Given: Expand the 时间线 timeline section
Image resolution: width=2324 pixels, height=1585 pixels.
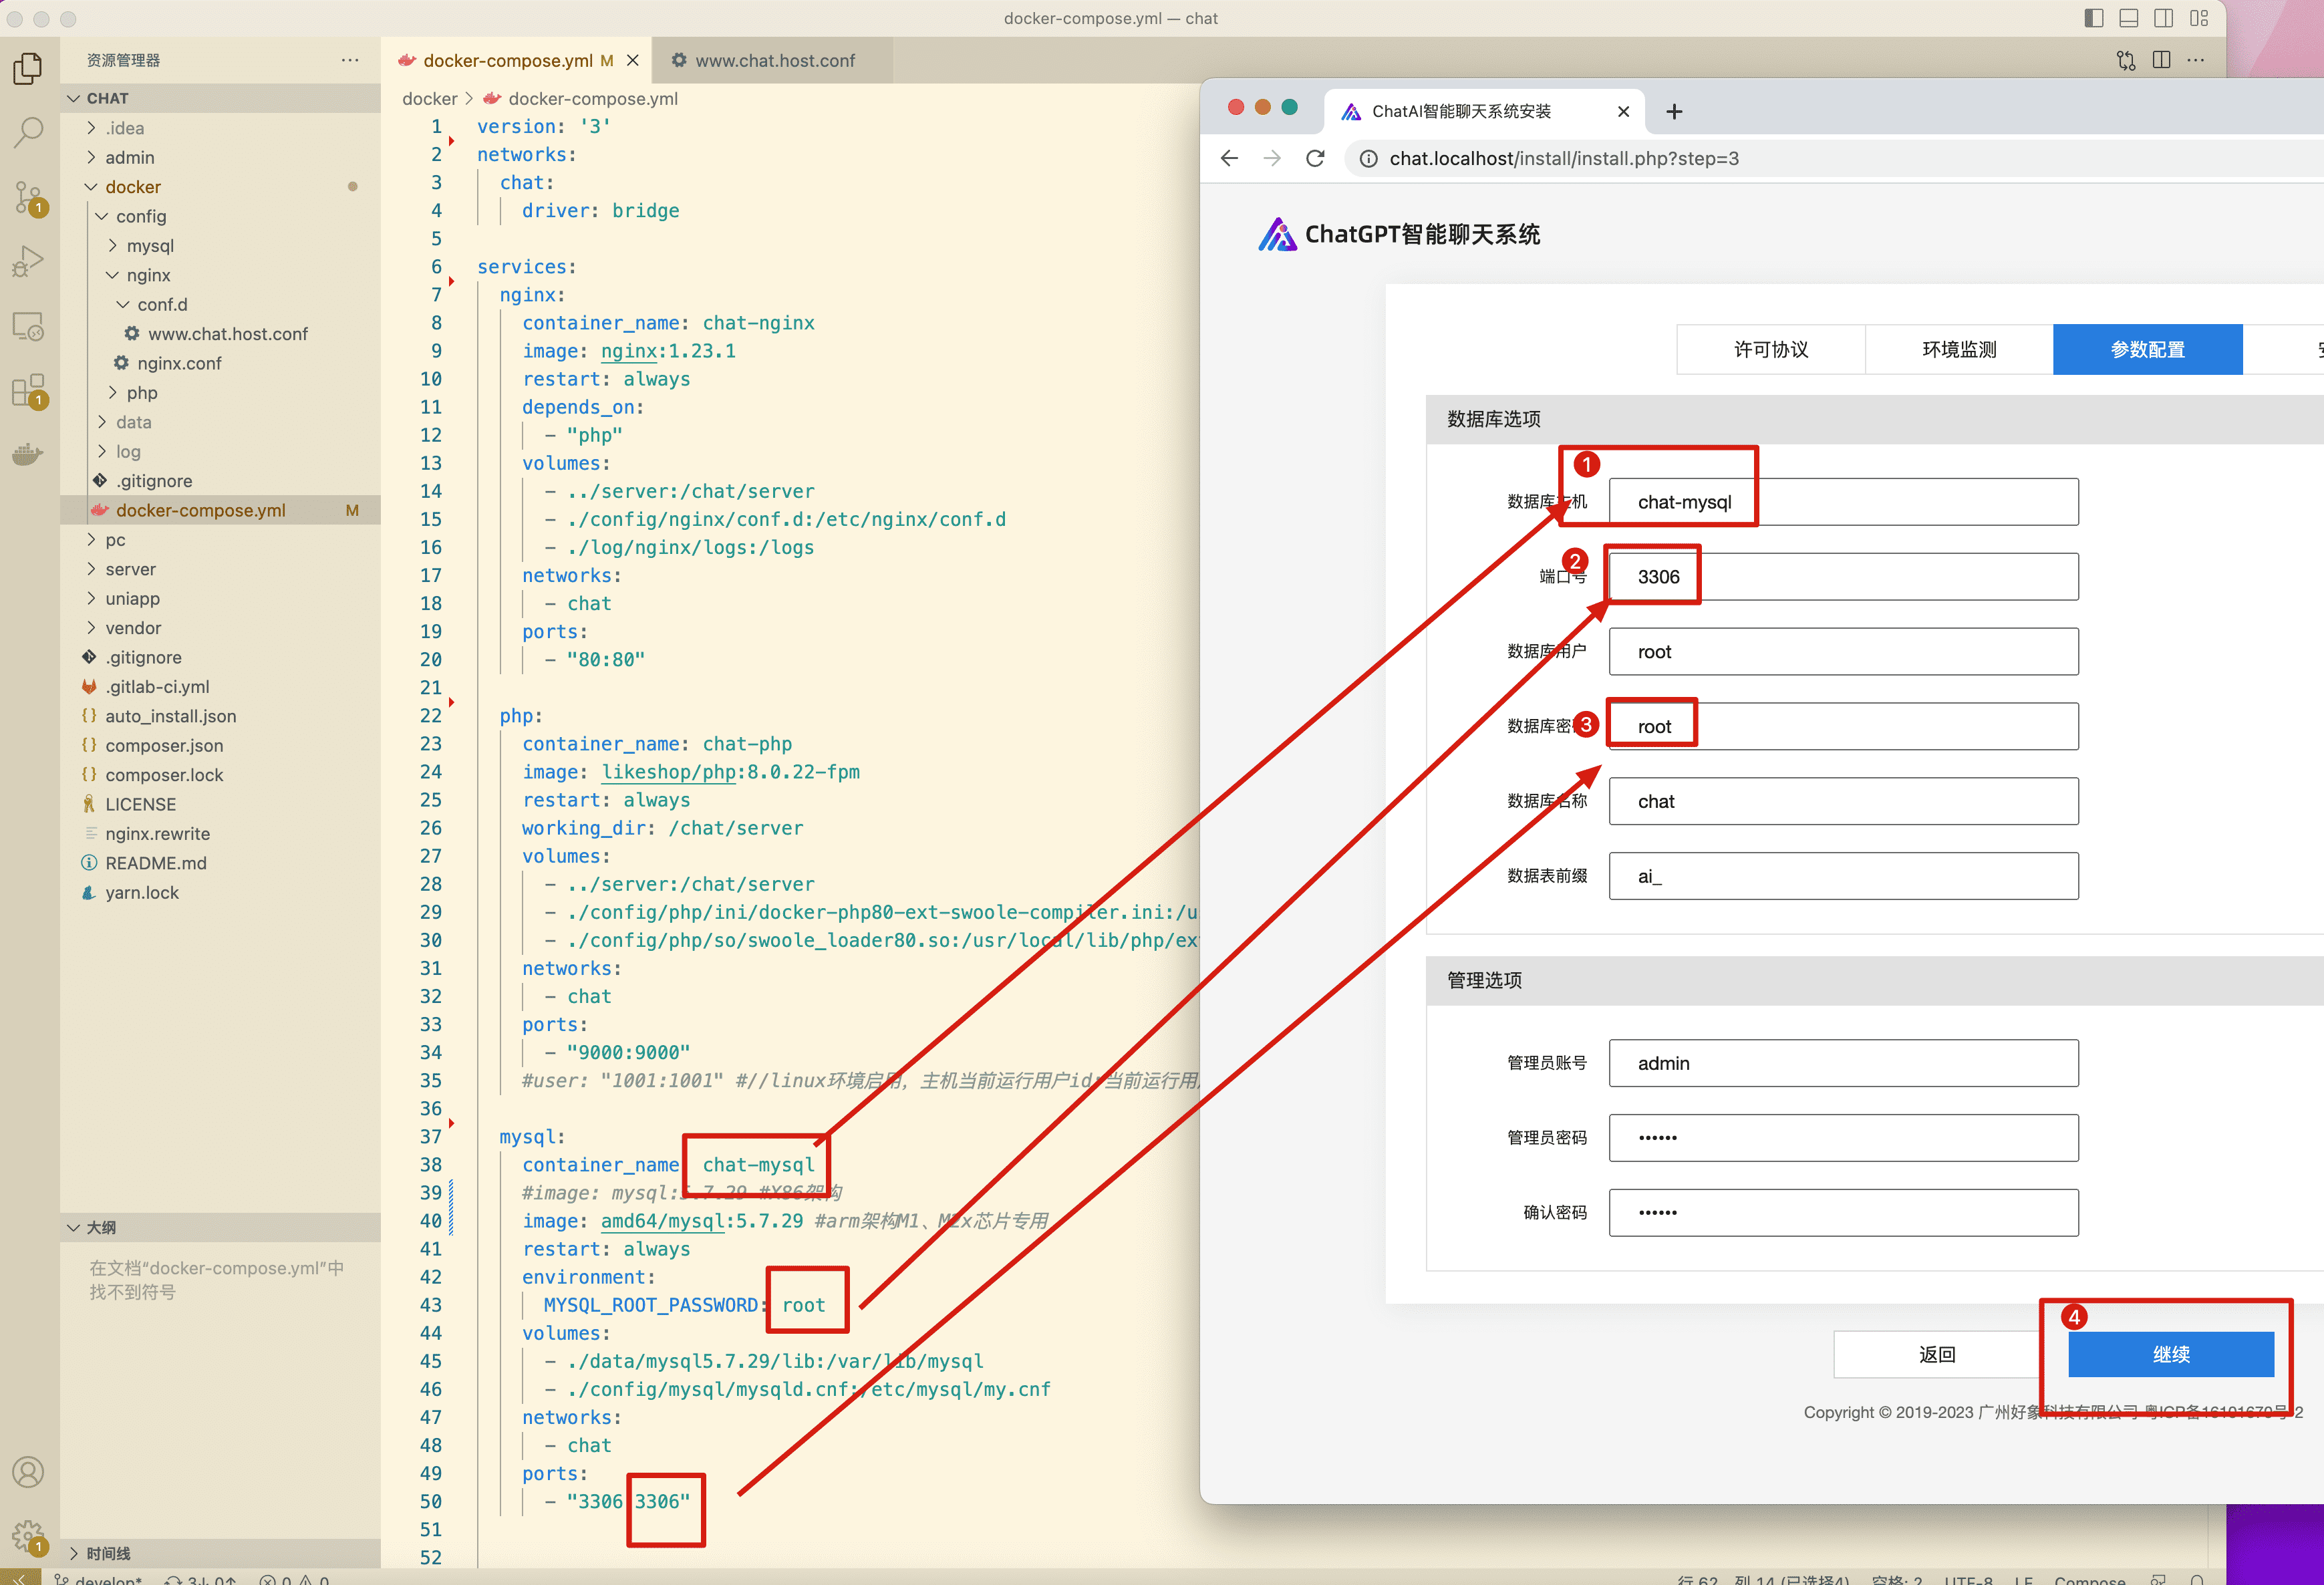Looking at the screenshot, I should pos(220,1554).
